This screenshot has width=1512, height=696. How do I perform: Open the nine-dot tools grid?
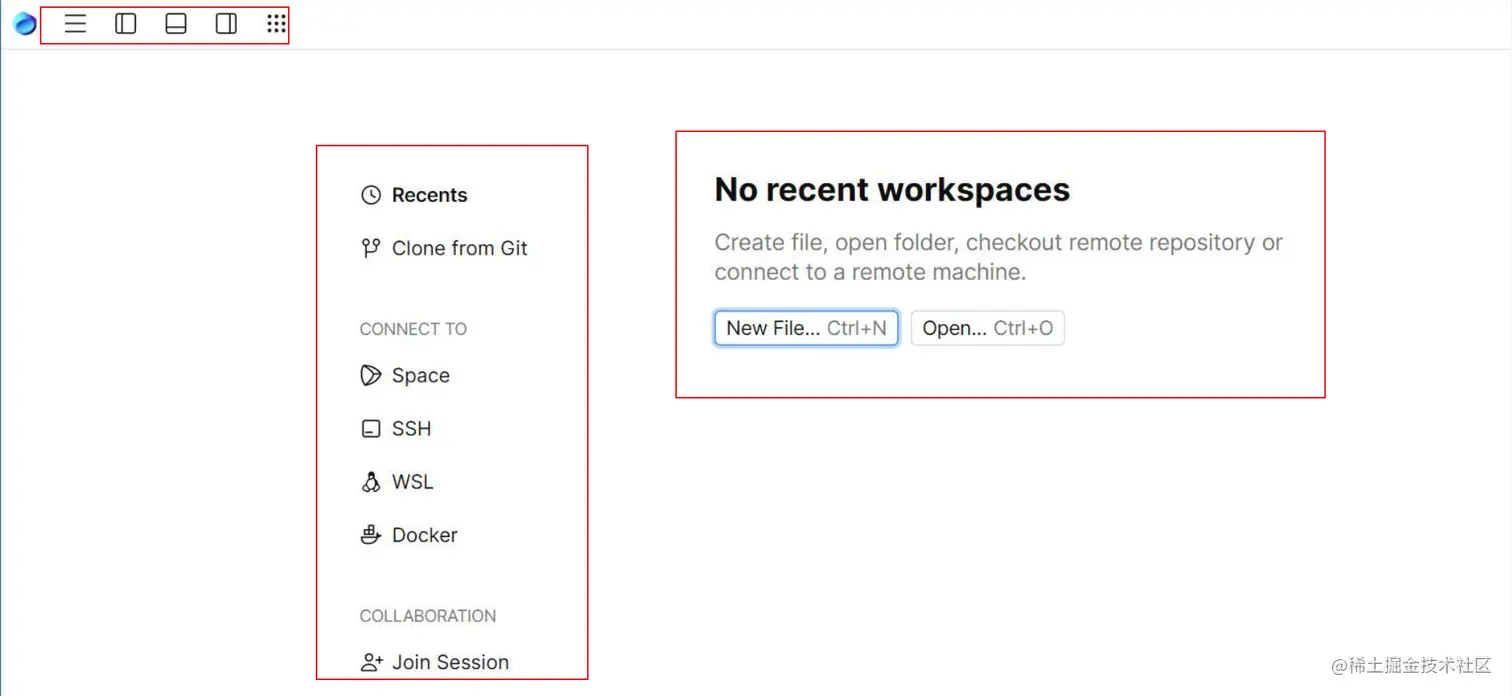[x=276, y=24]
